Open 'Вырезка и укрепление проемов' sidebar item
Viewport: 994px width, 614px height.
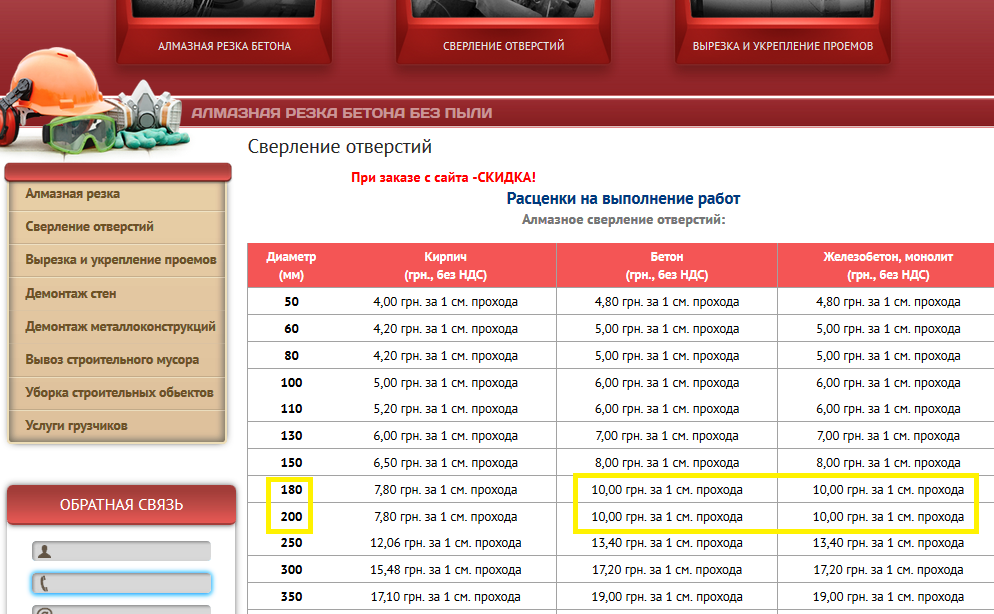pos(120,260)
